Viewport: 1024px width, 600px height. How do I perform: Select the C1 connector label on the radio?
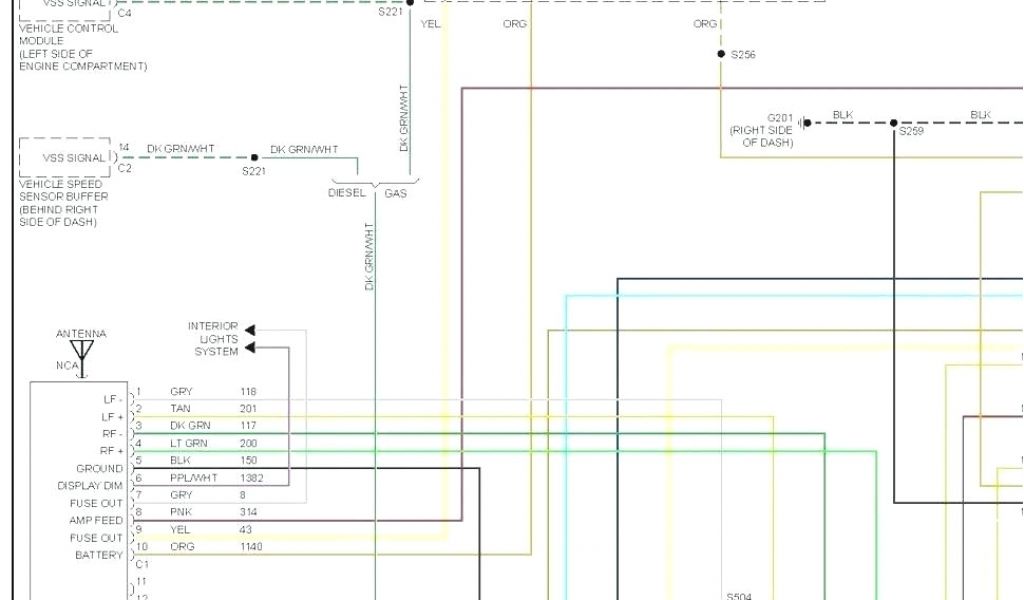(x=142, y=564)
